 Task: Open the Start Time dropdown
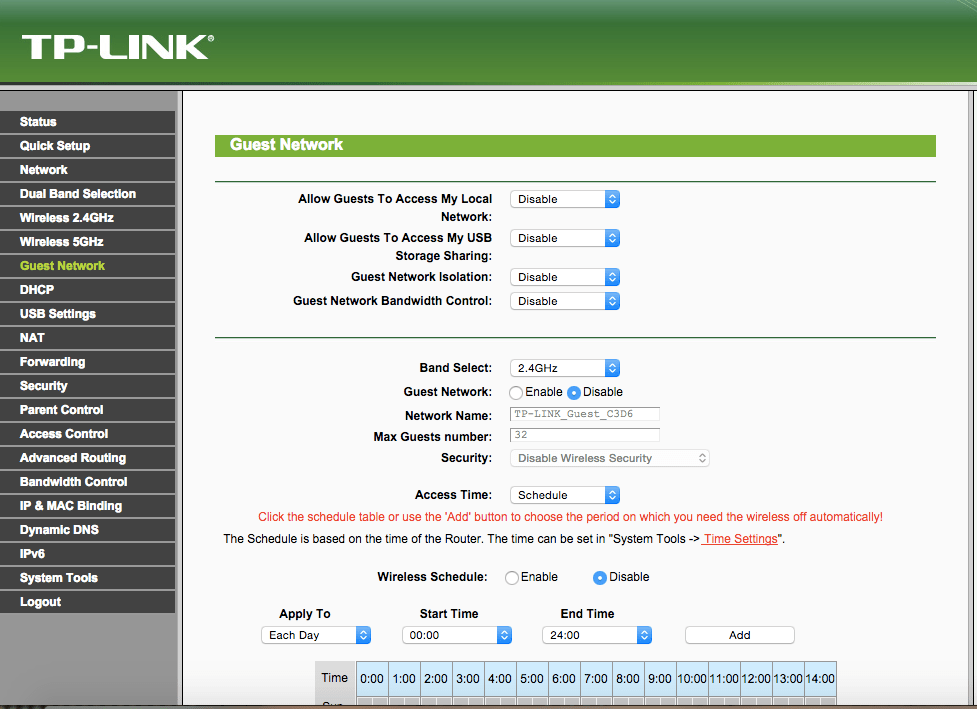pos(457,635)
